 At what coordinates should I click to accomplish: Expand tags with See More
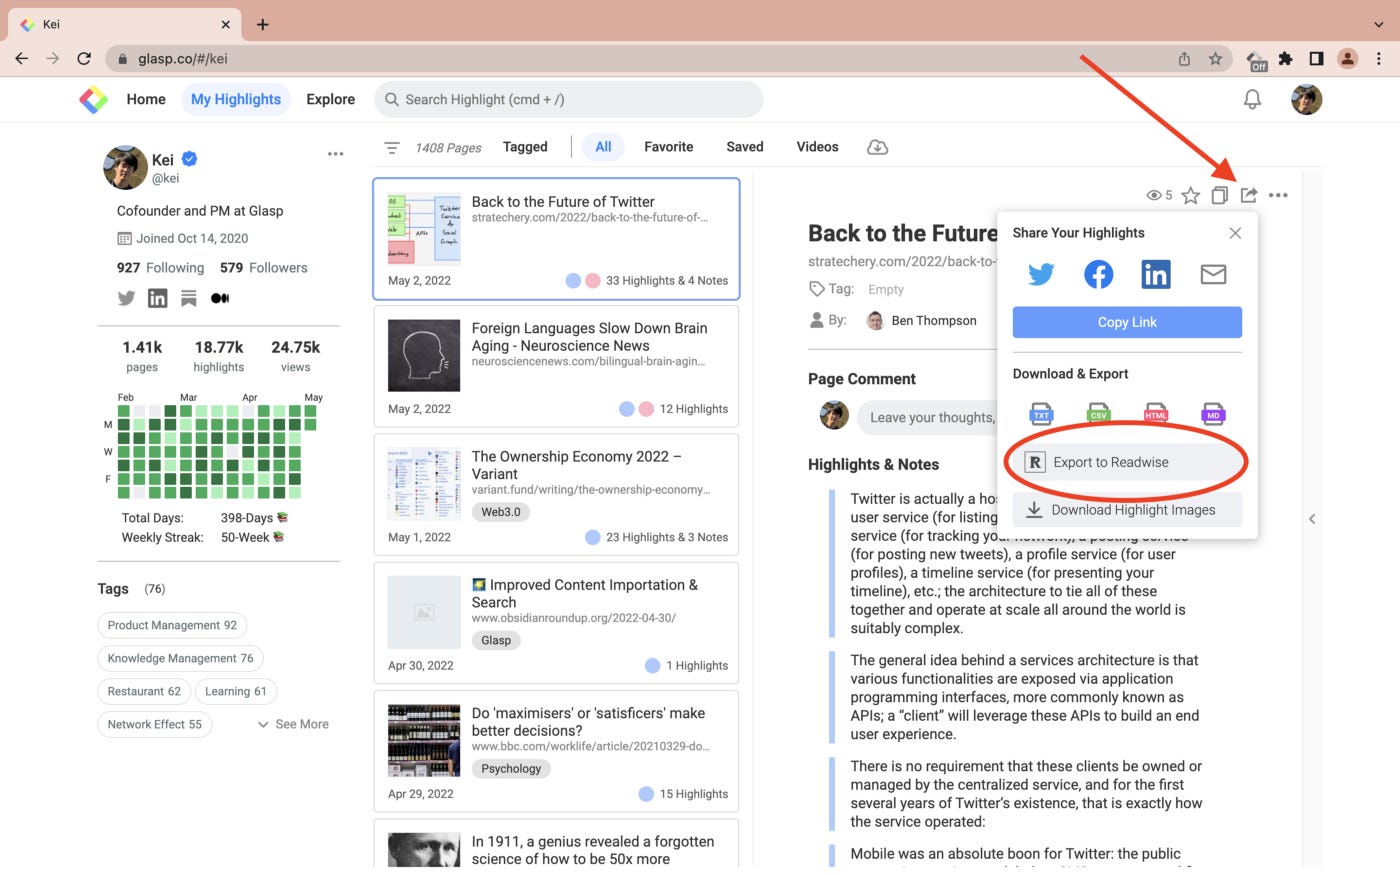(293, 724)
